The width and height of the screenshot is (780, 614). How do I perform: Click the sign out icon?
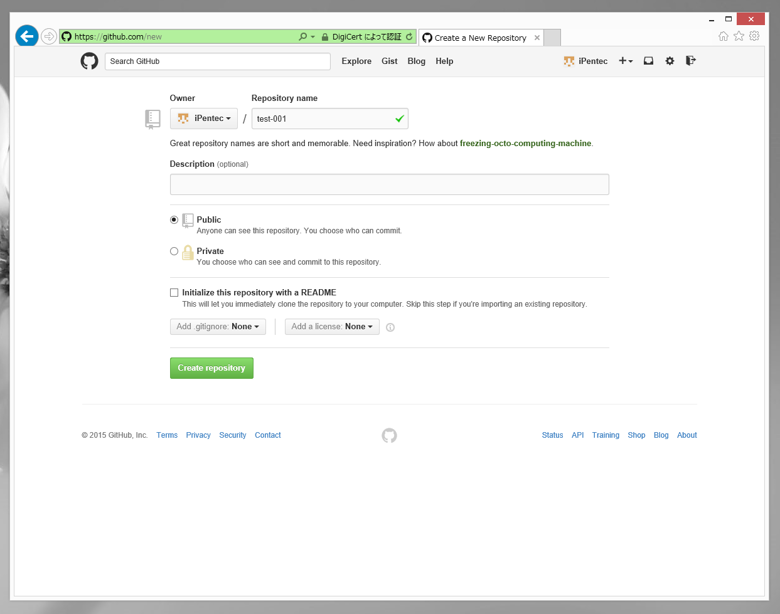690,61
